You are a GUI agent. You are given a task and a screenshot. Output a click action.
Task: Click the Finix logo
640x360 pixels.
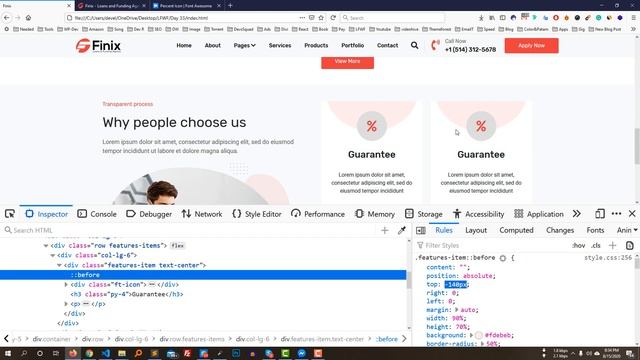[98, 46]
